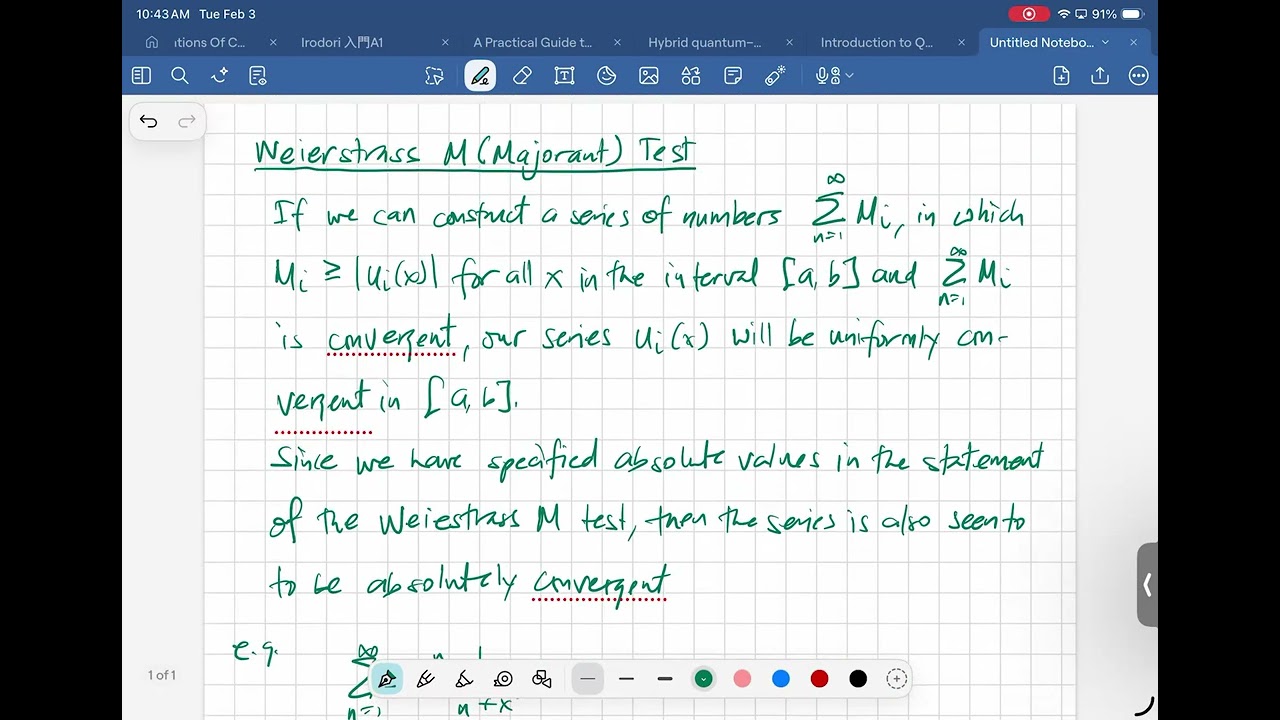Tap the 91% battery indicator
The height and width of the screenshot is (720, 1280).
click(x=1118, y=14)
